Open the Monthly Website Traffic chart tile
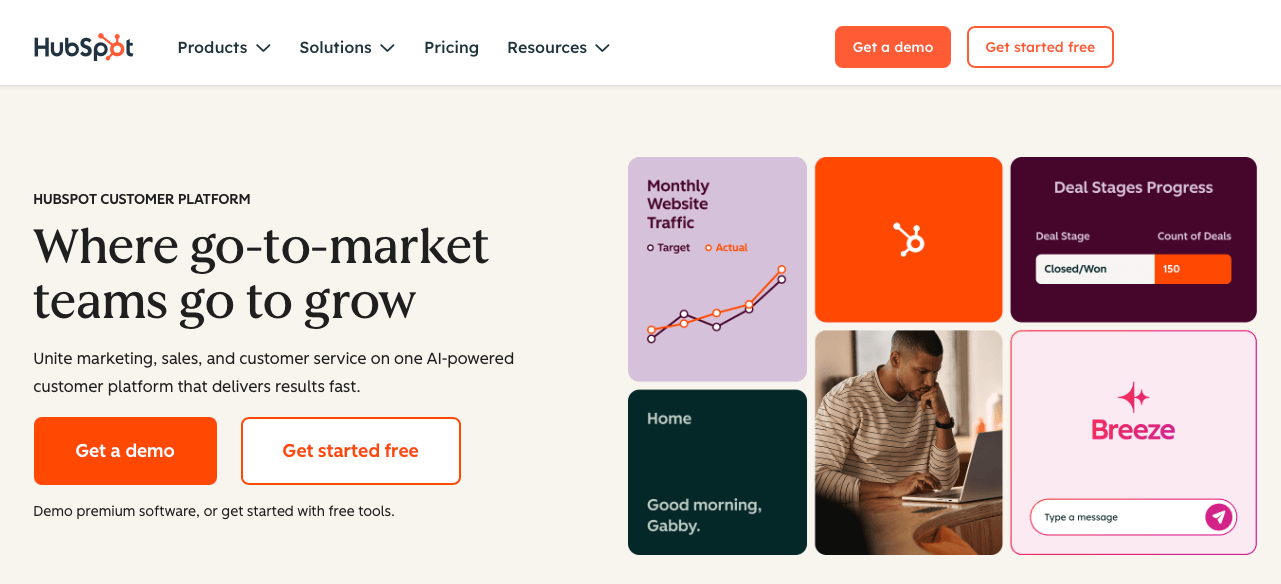 [x=716, y=268]
